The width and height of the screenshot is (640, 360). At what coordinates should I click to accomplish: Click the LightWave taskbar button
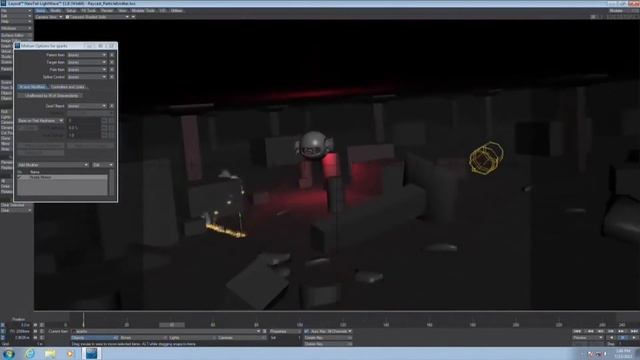[91, 353]
